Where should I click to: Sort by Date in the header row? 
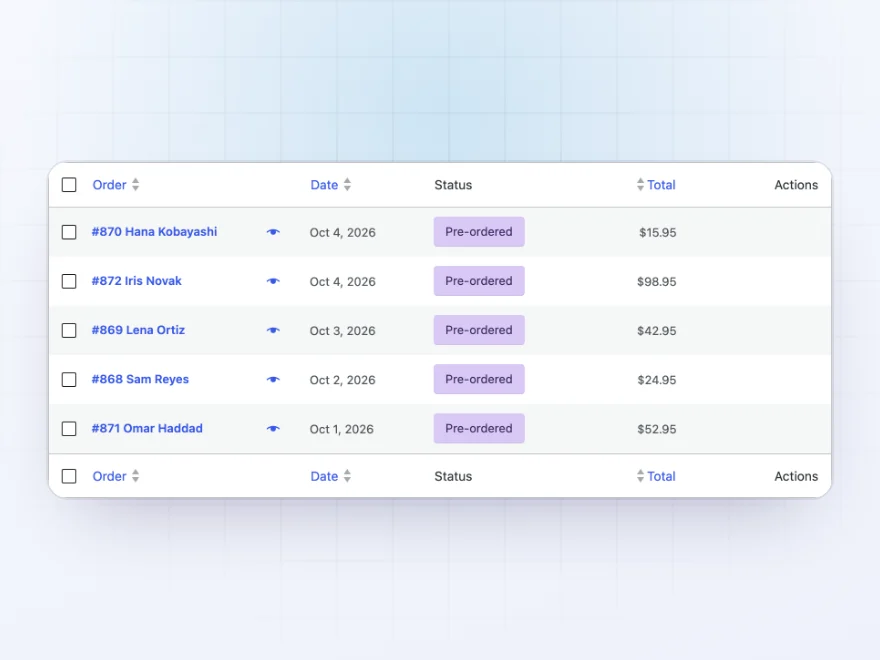tap(331, 185)
